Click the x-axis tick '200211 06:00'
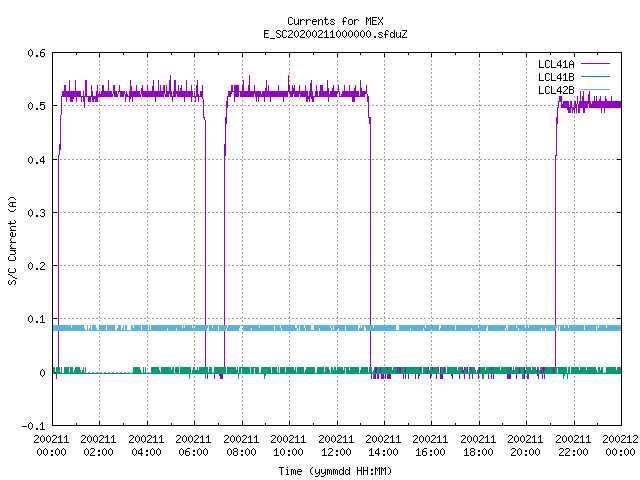 coord(193,446)
